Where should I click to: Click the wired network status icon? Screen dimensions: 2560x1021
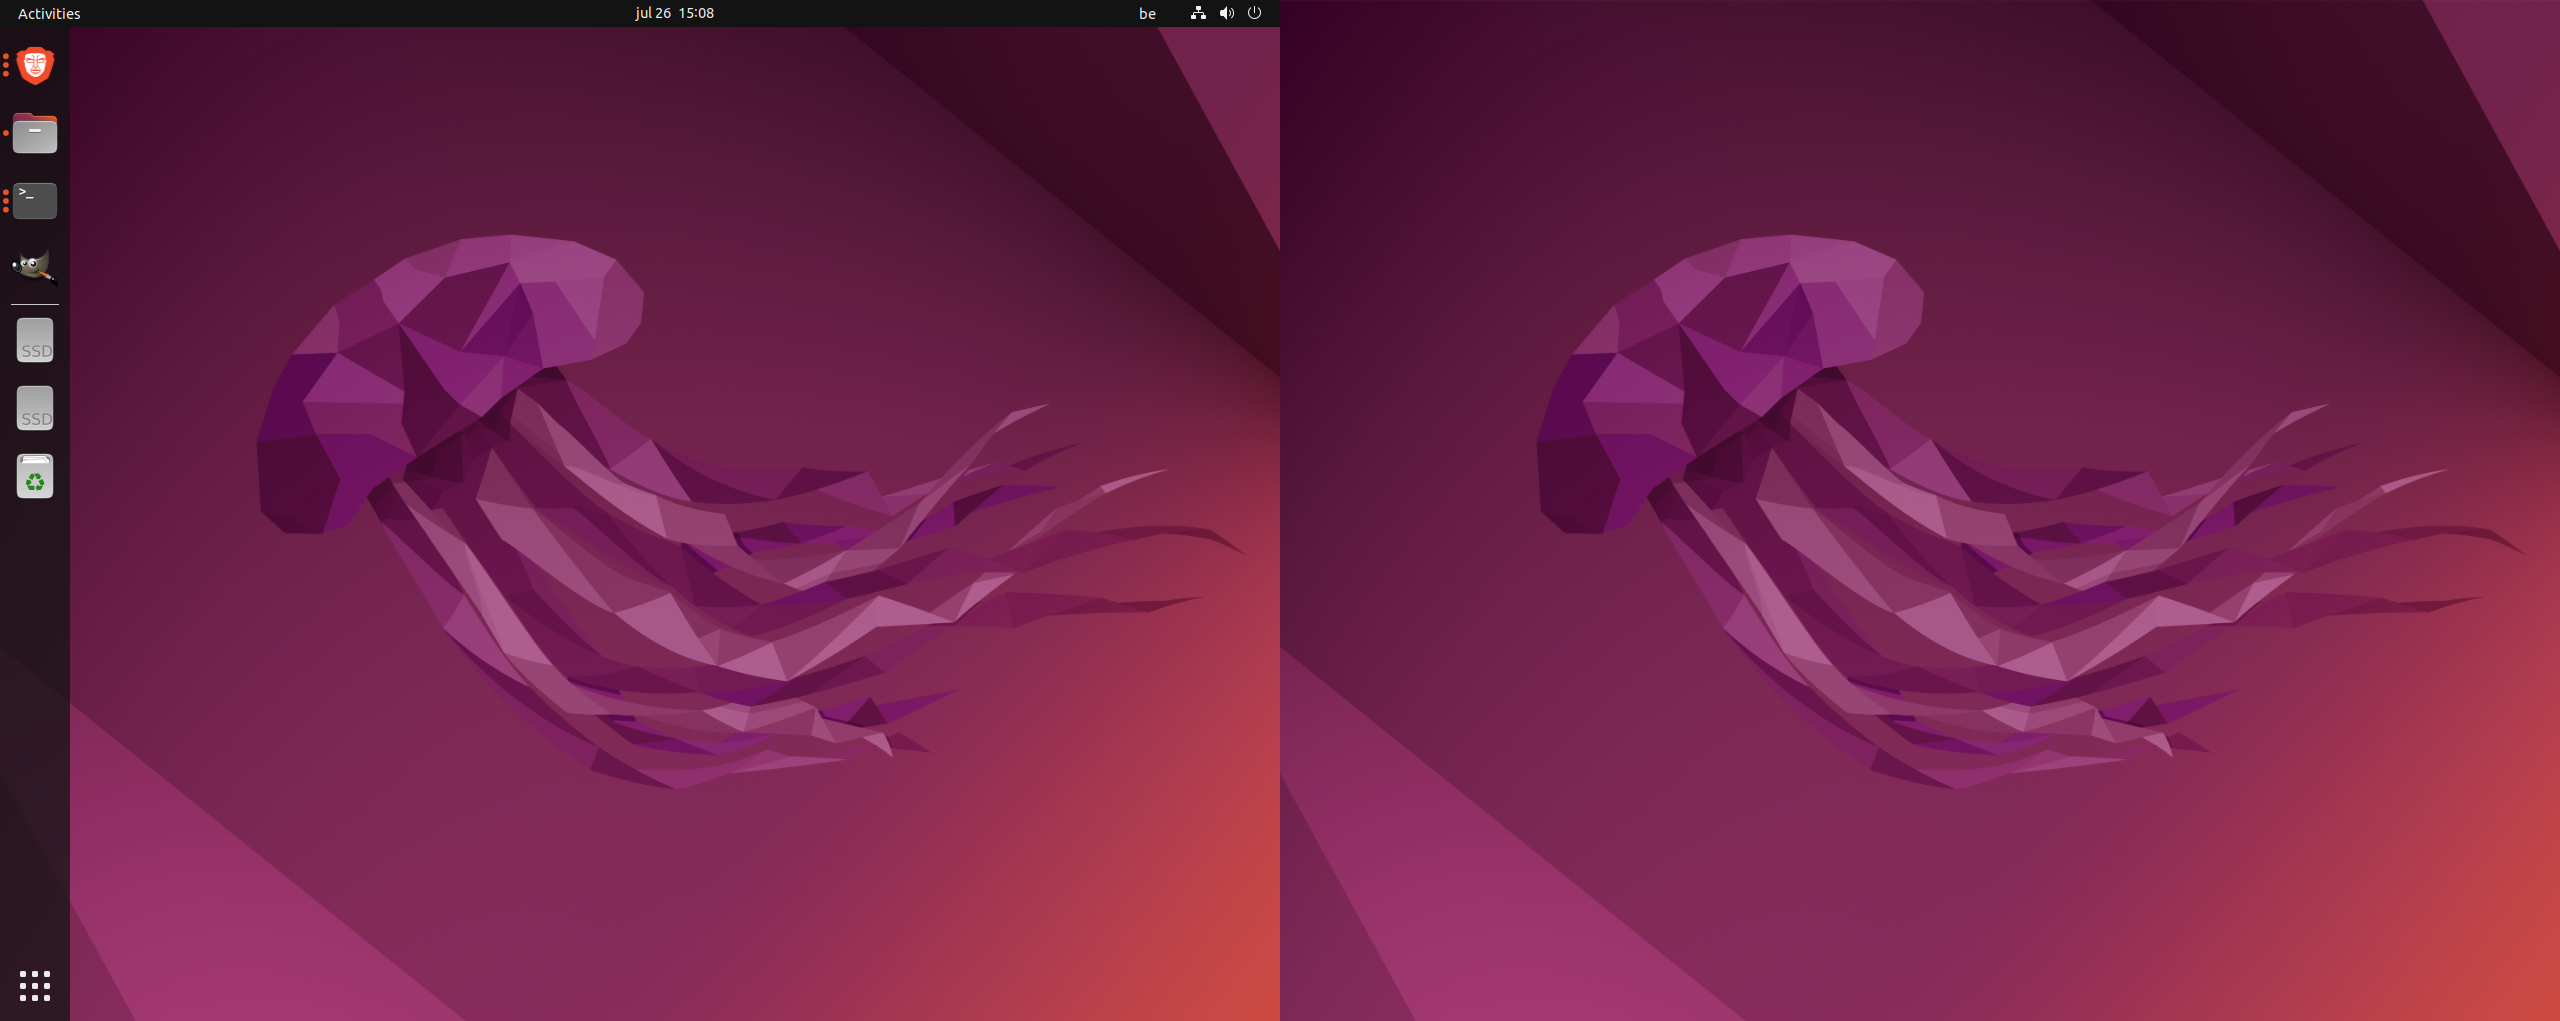(1198, 13)
